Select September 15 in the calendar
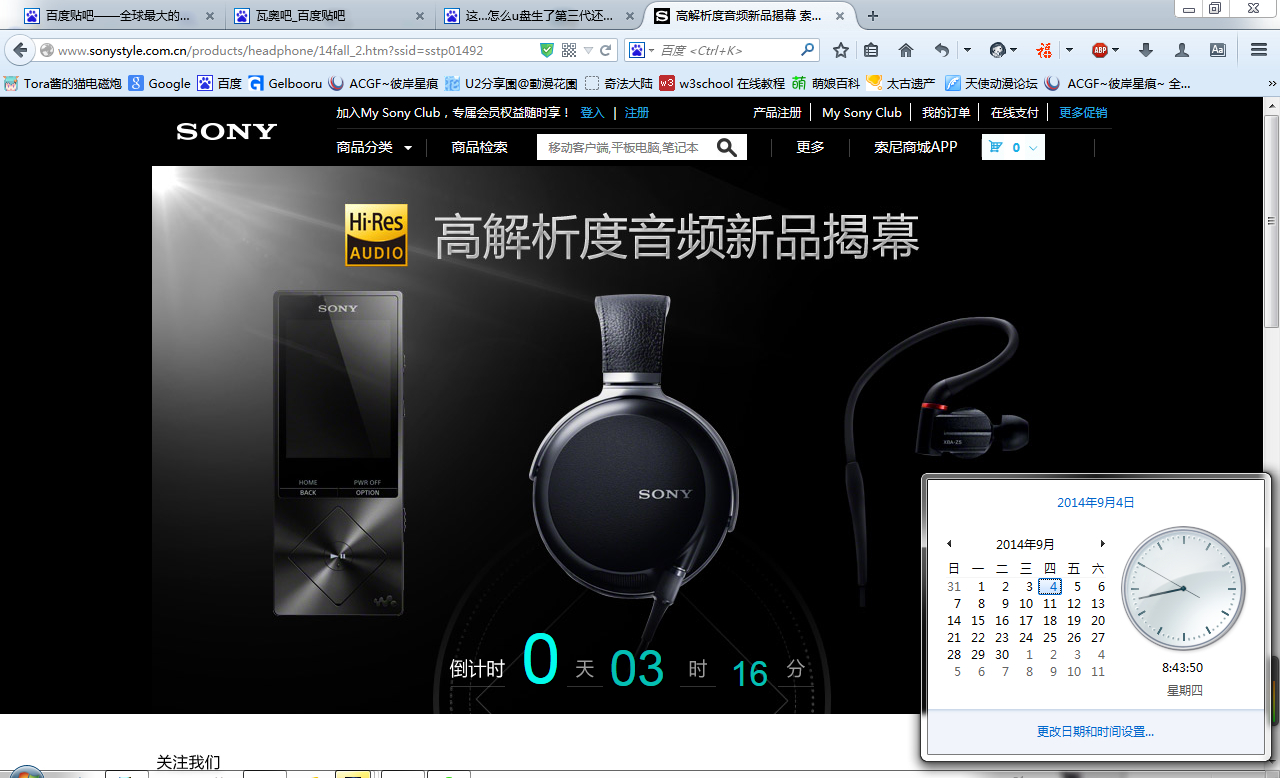The width and height of the screenshot is (1280, 778). [978, 620]
